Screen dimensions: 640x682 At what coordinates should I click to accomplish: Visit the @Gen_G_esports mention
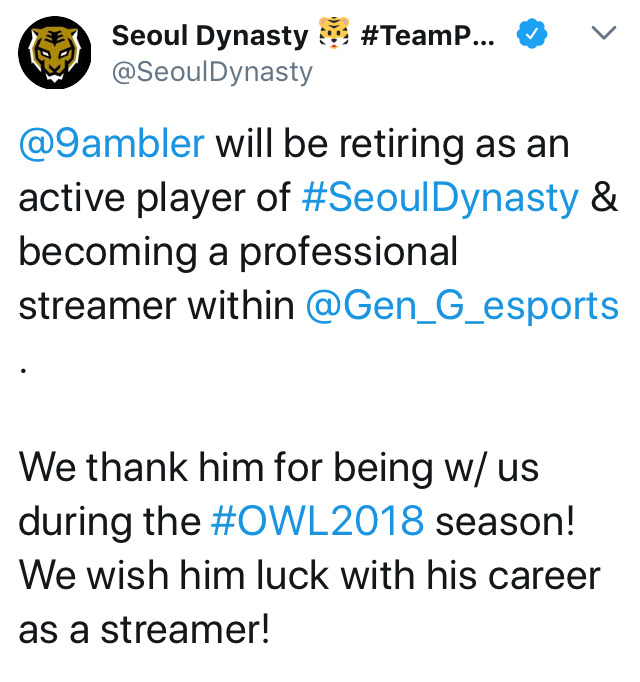[x=462, y=304]
